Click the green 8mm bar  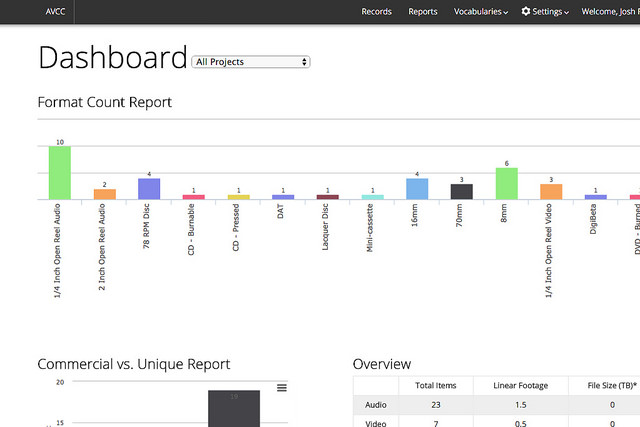pos(507,183)
